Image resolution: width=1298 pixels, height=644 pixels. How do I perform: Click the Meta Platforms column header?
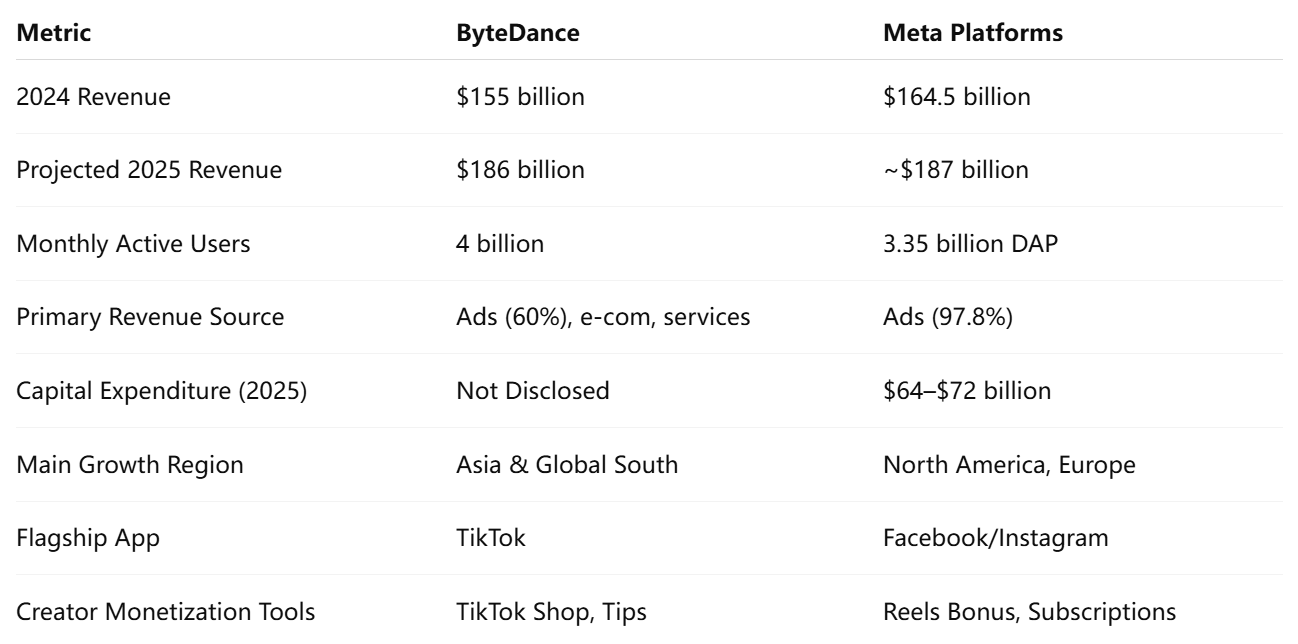tap(959, 33)
